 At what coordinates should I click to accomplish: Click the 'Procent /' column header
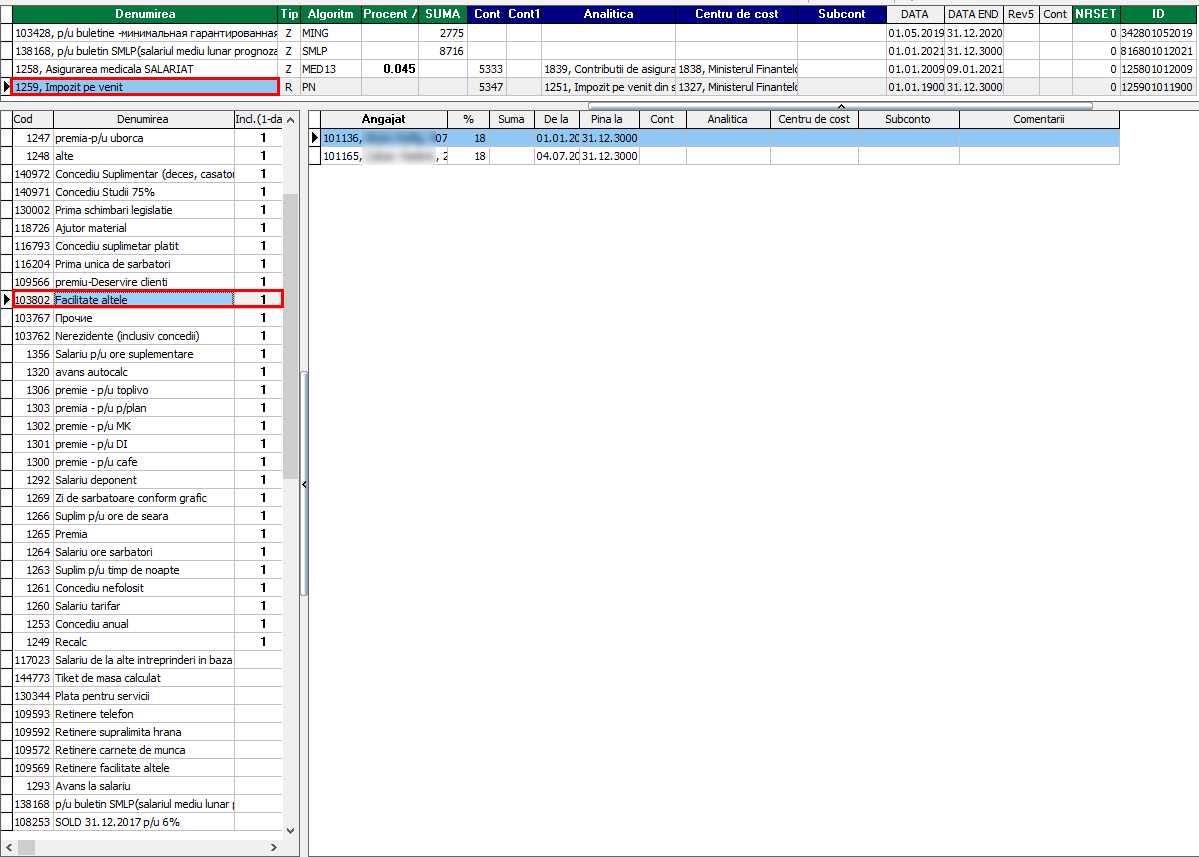pos(390,14)
